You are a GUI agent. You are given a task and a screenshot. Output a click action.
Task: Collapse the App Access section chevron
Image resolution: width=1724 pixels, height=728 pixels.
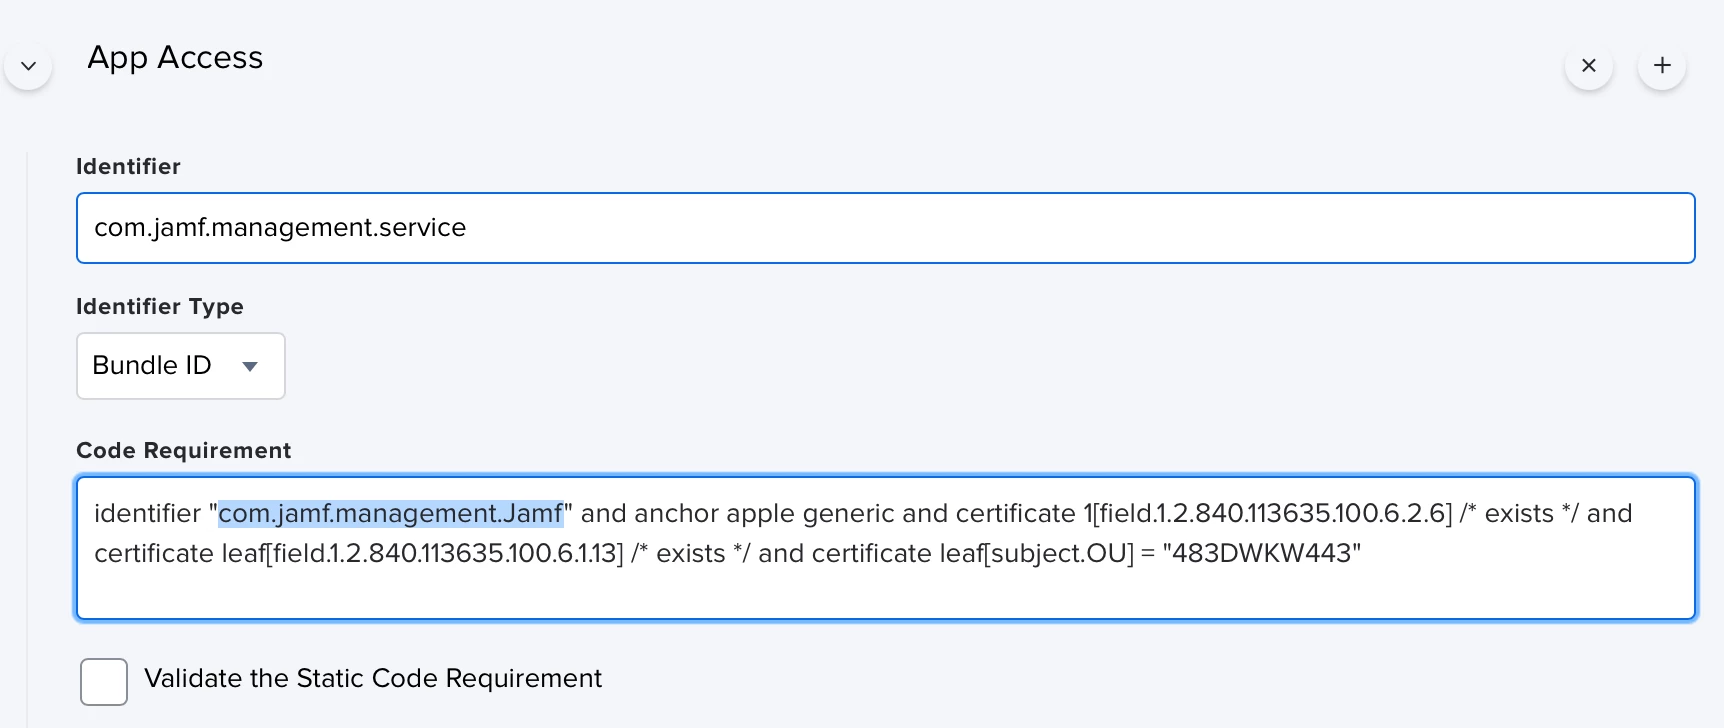28,66
